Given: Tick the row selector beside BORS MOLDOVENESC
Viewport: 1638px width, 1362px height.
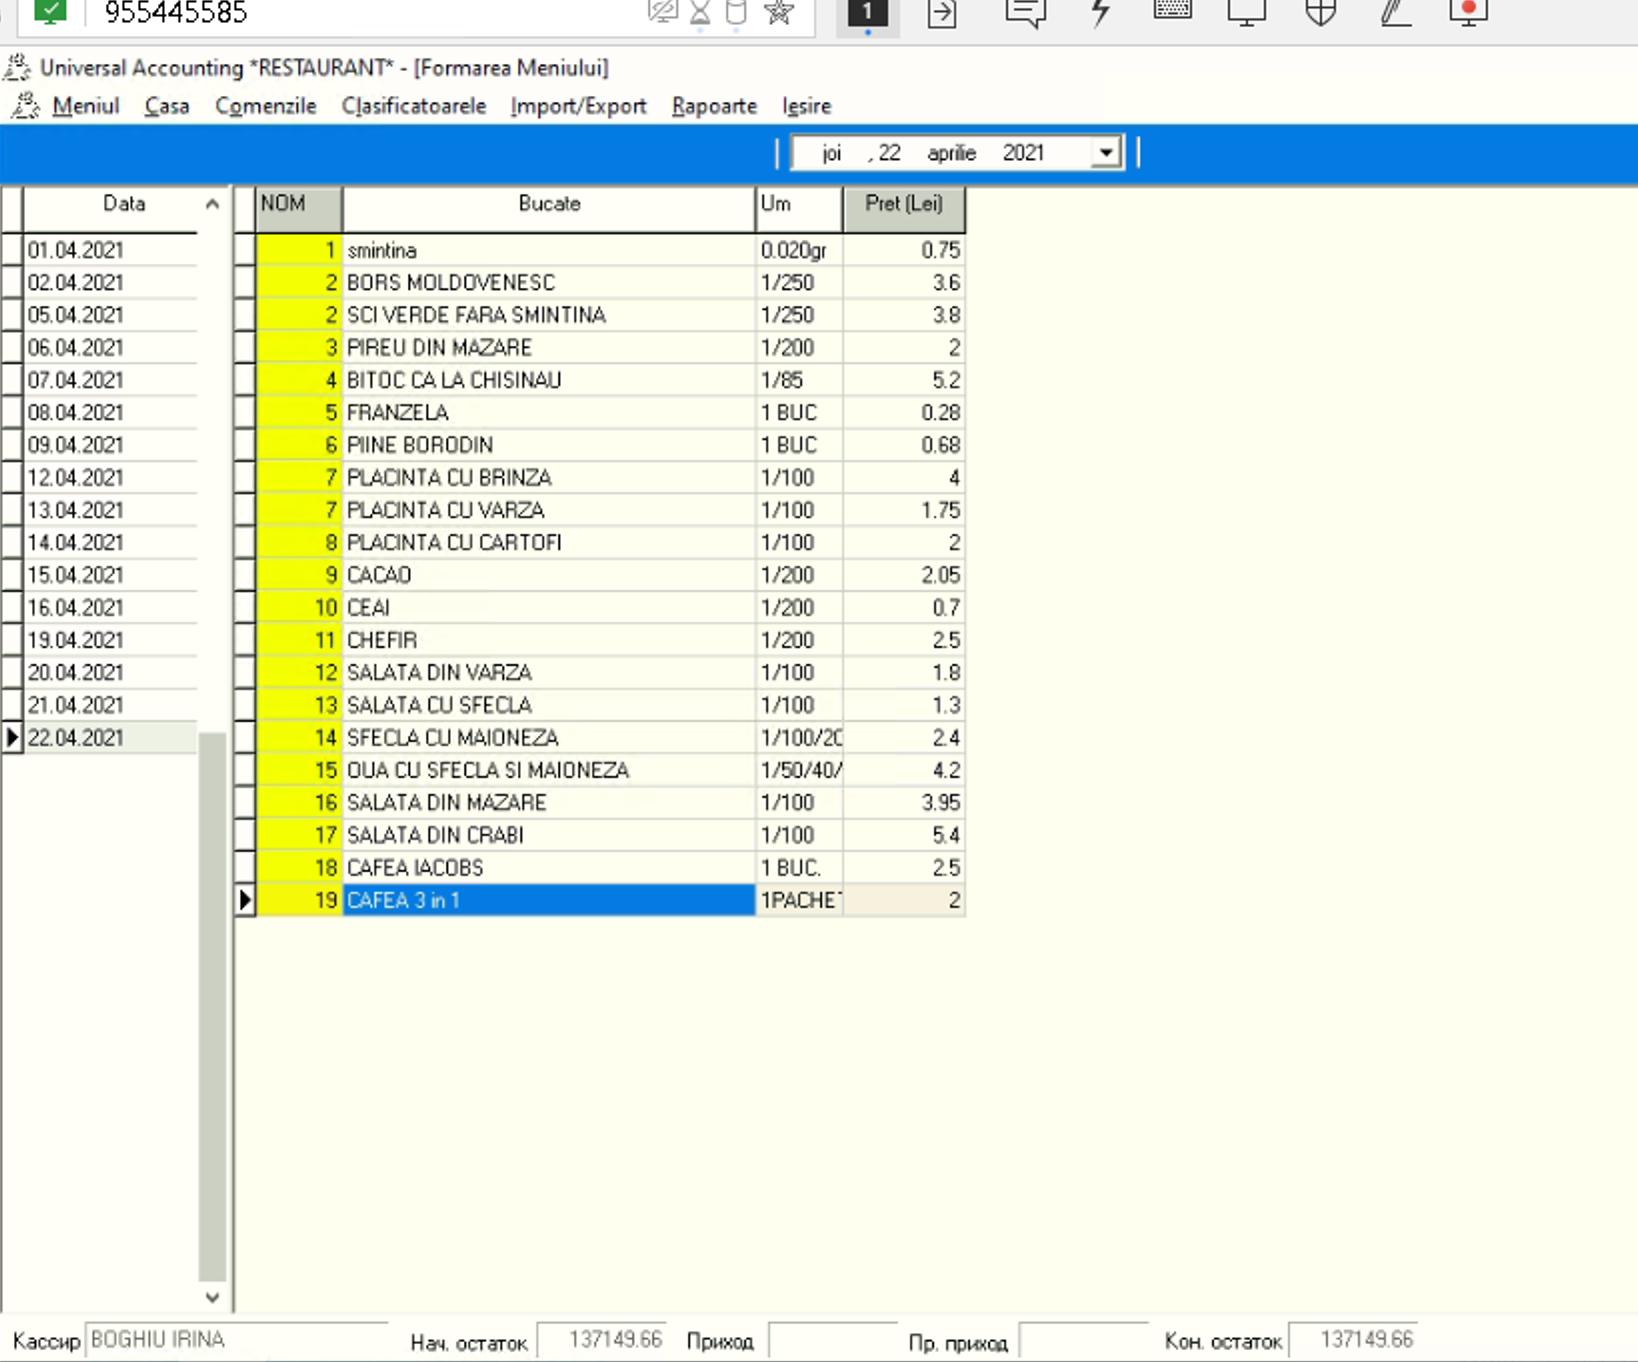Looking at the screenshot, I should tap(245, 282).
